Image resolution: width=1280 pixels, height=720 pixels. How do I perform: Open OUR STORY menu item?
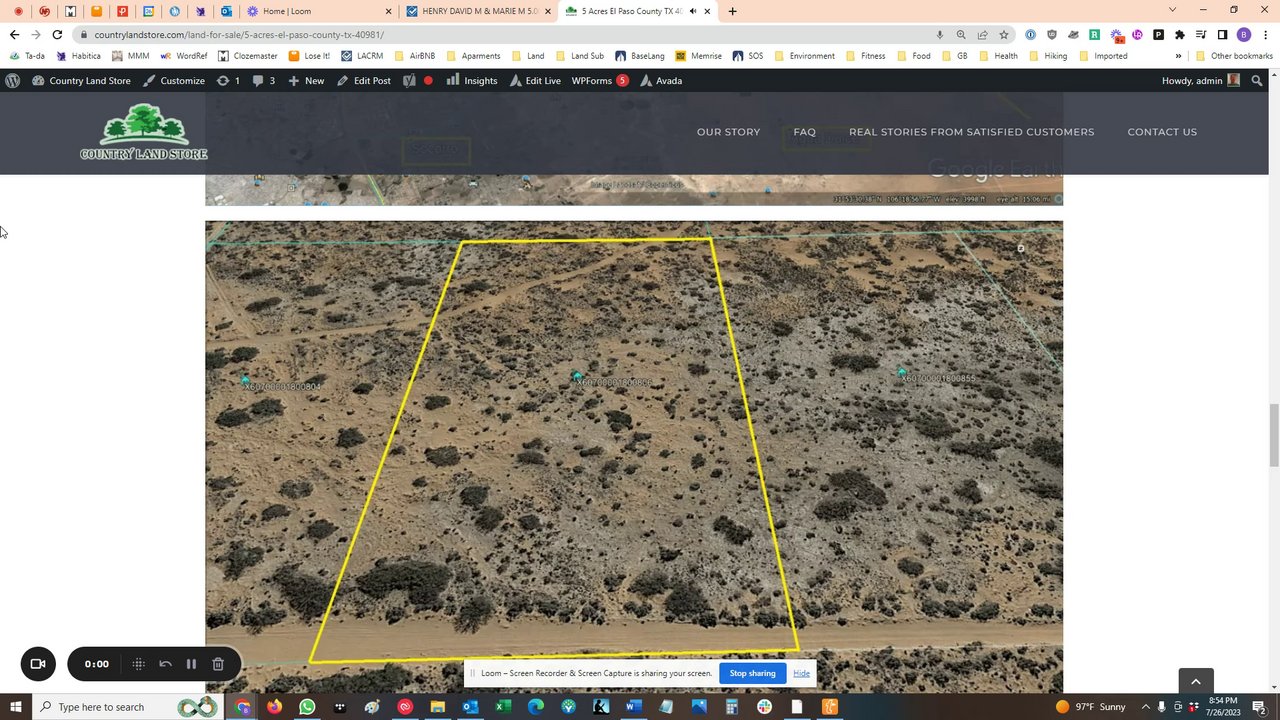click(x=728, y=132)
